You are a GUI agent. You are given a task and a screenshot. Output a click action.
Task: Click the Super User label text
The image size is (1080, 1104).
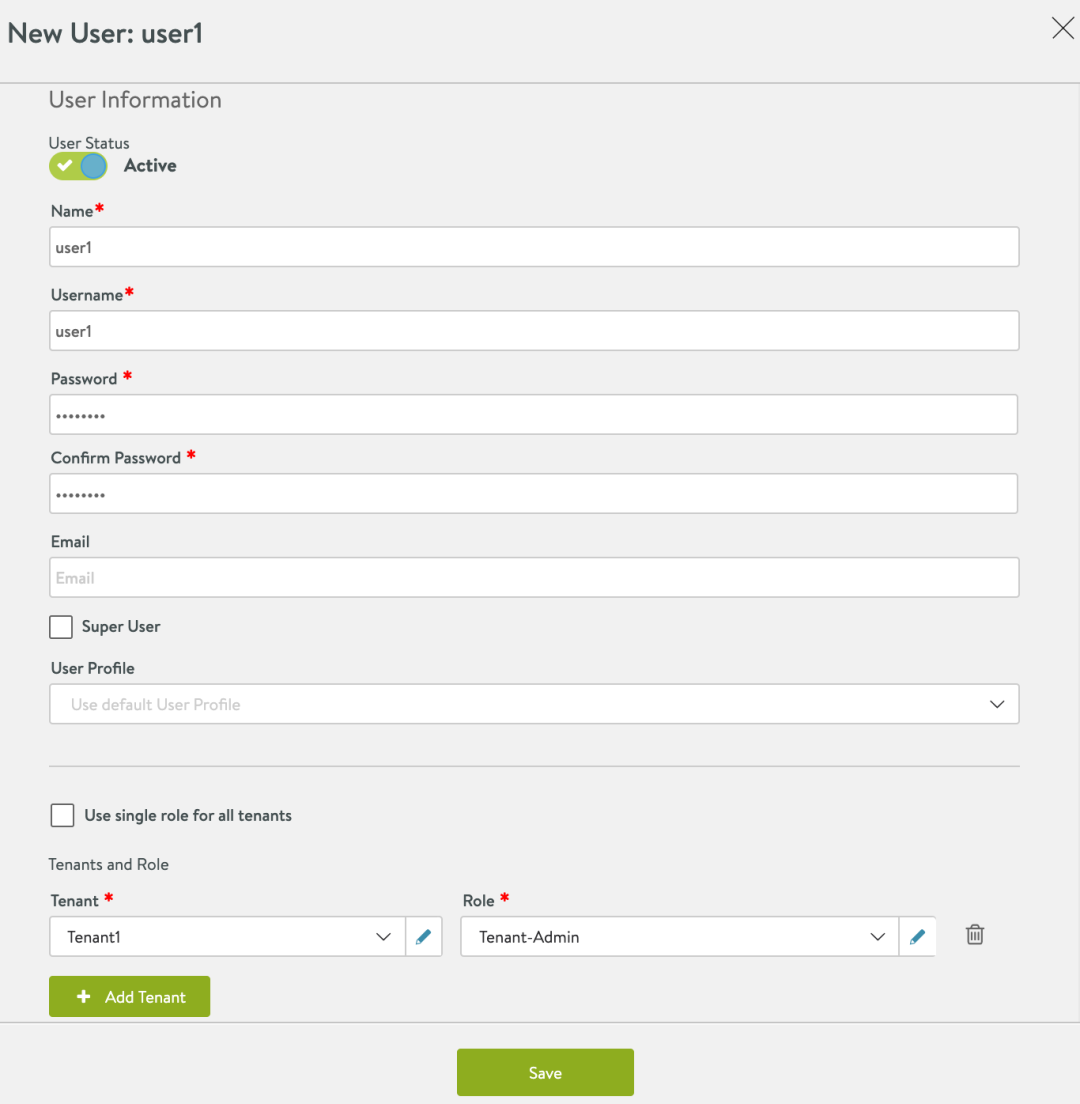(x=121, y=627)
